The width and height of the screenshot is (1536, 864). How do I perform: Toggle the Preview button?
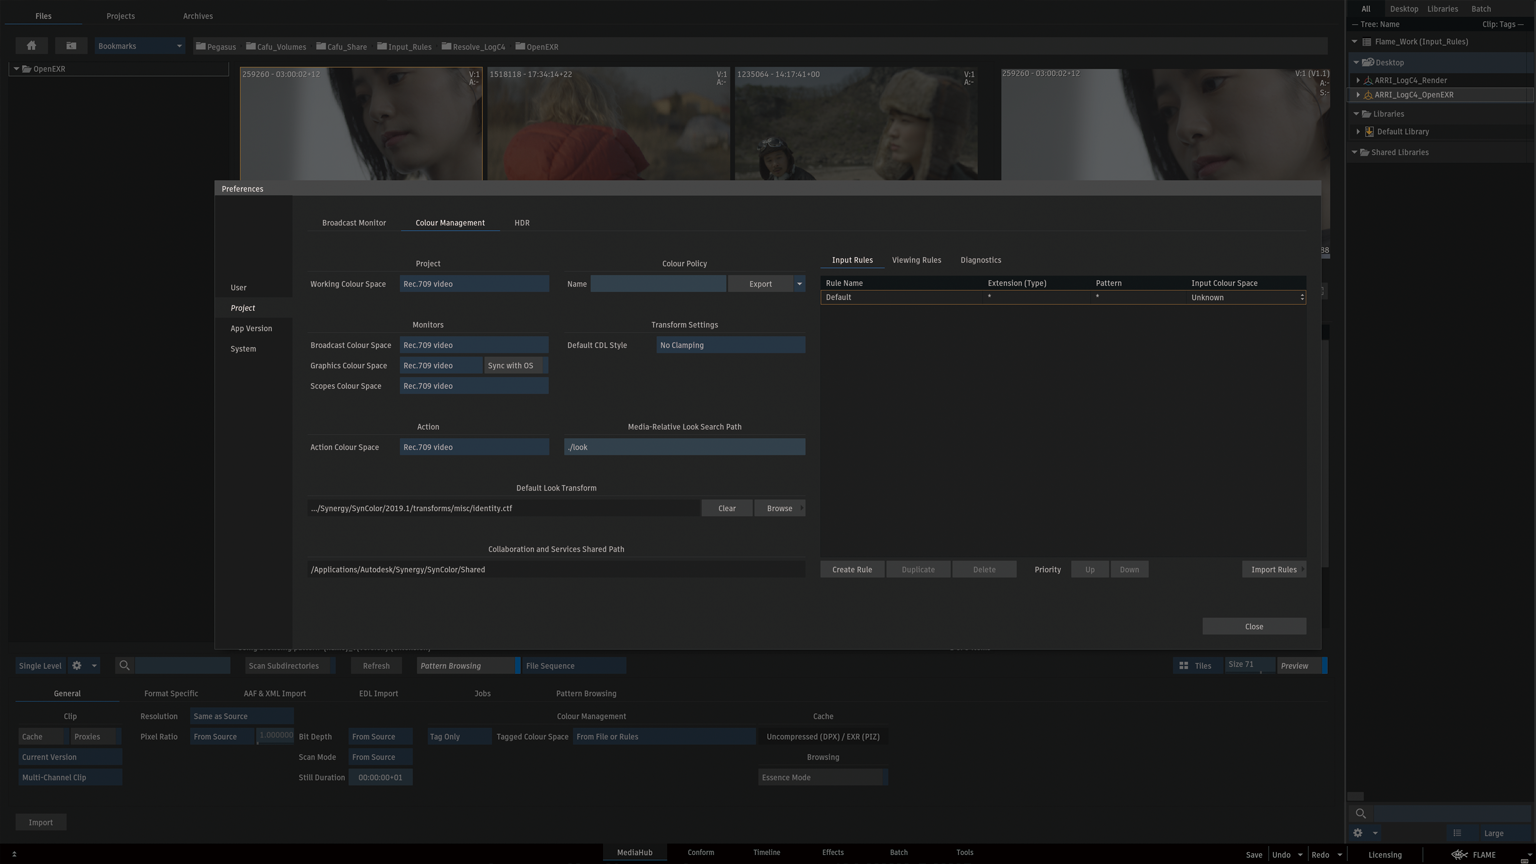1296,666
